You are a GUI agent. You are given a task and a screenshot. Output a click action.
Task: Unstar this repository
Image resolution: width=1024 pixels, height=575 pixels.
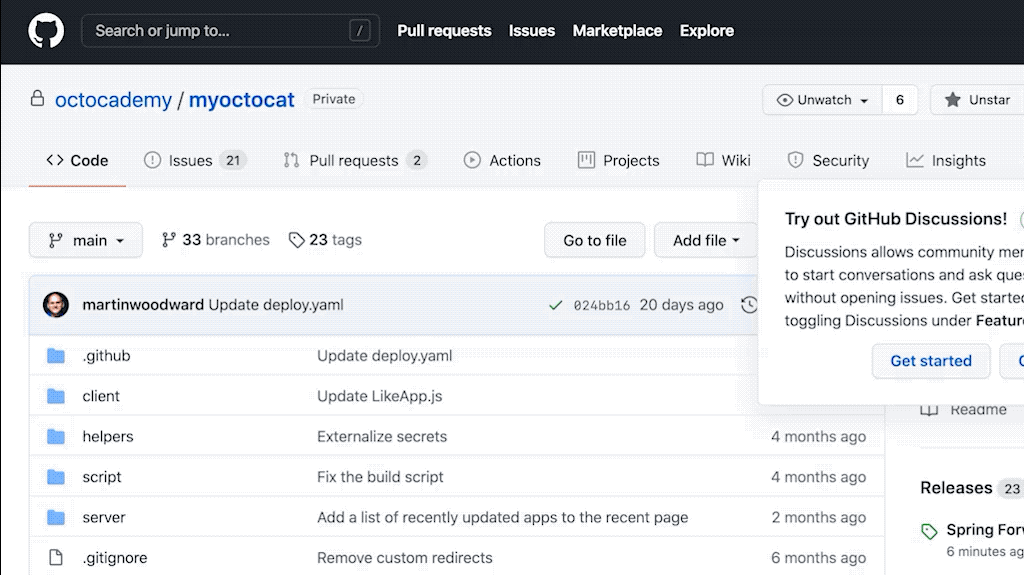coord(977,100)
